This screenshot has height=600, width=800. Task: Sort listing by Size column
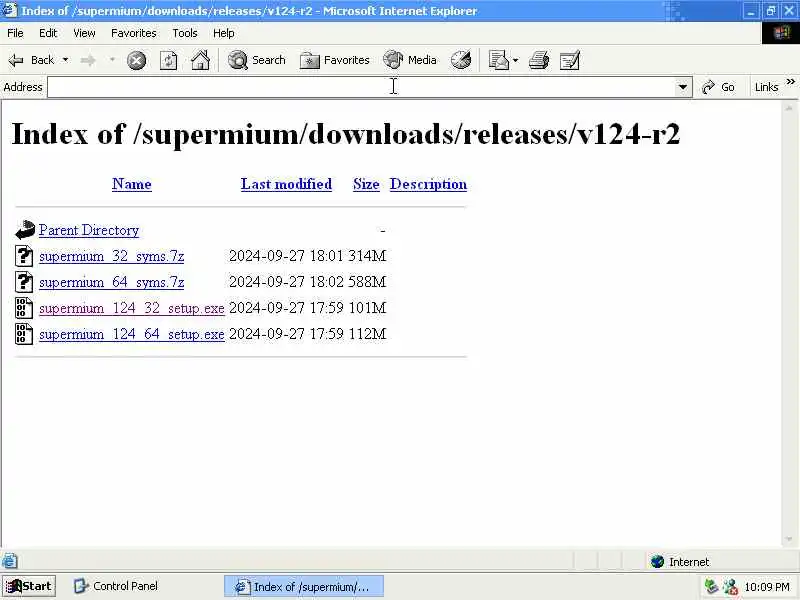click(366, 184)
